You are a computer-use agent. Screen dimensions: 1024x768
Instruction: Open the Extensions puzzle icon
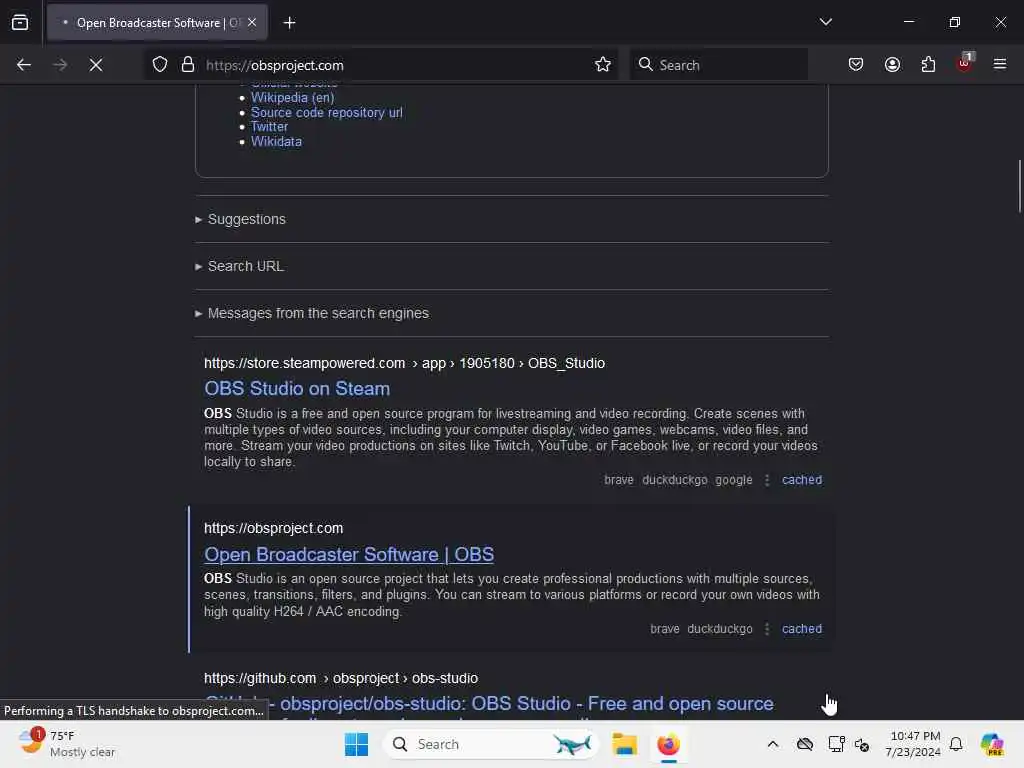(928, 65)
